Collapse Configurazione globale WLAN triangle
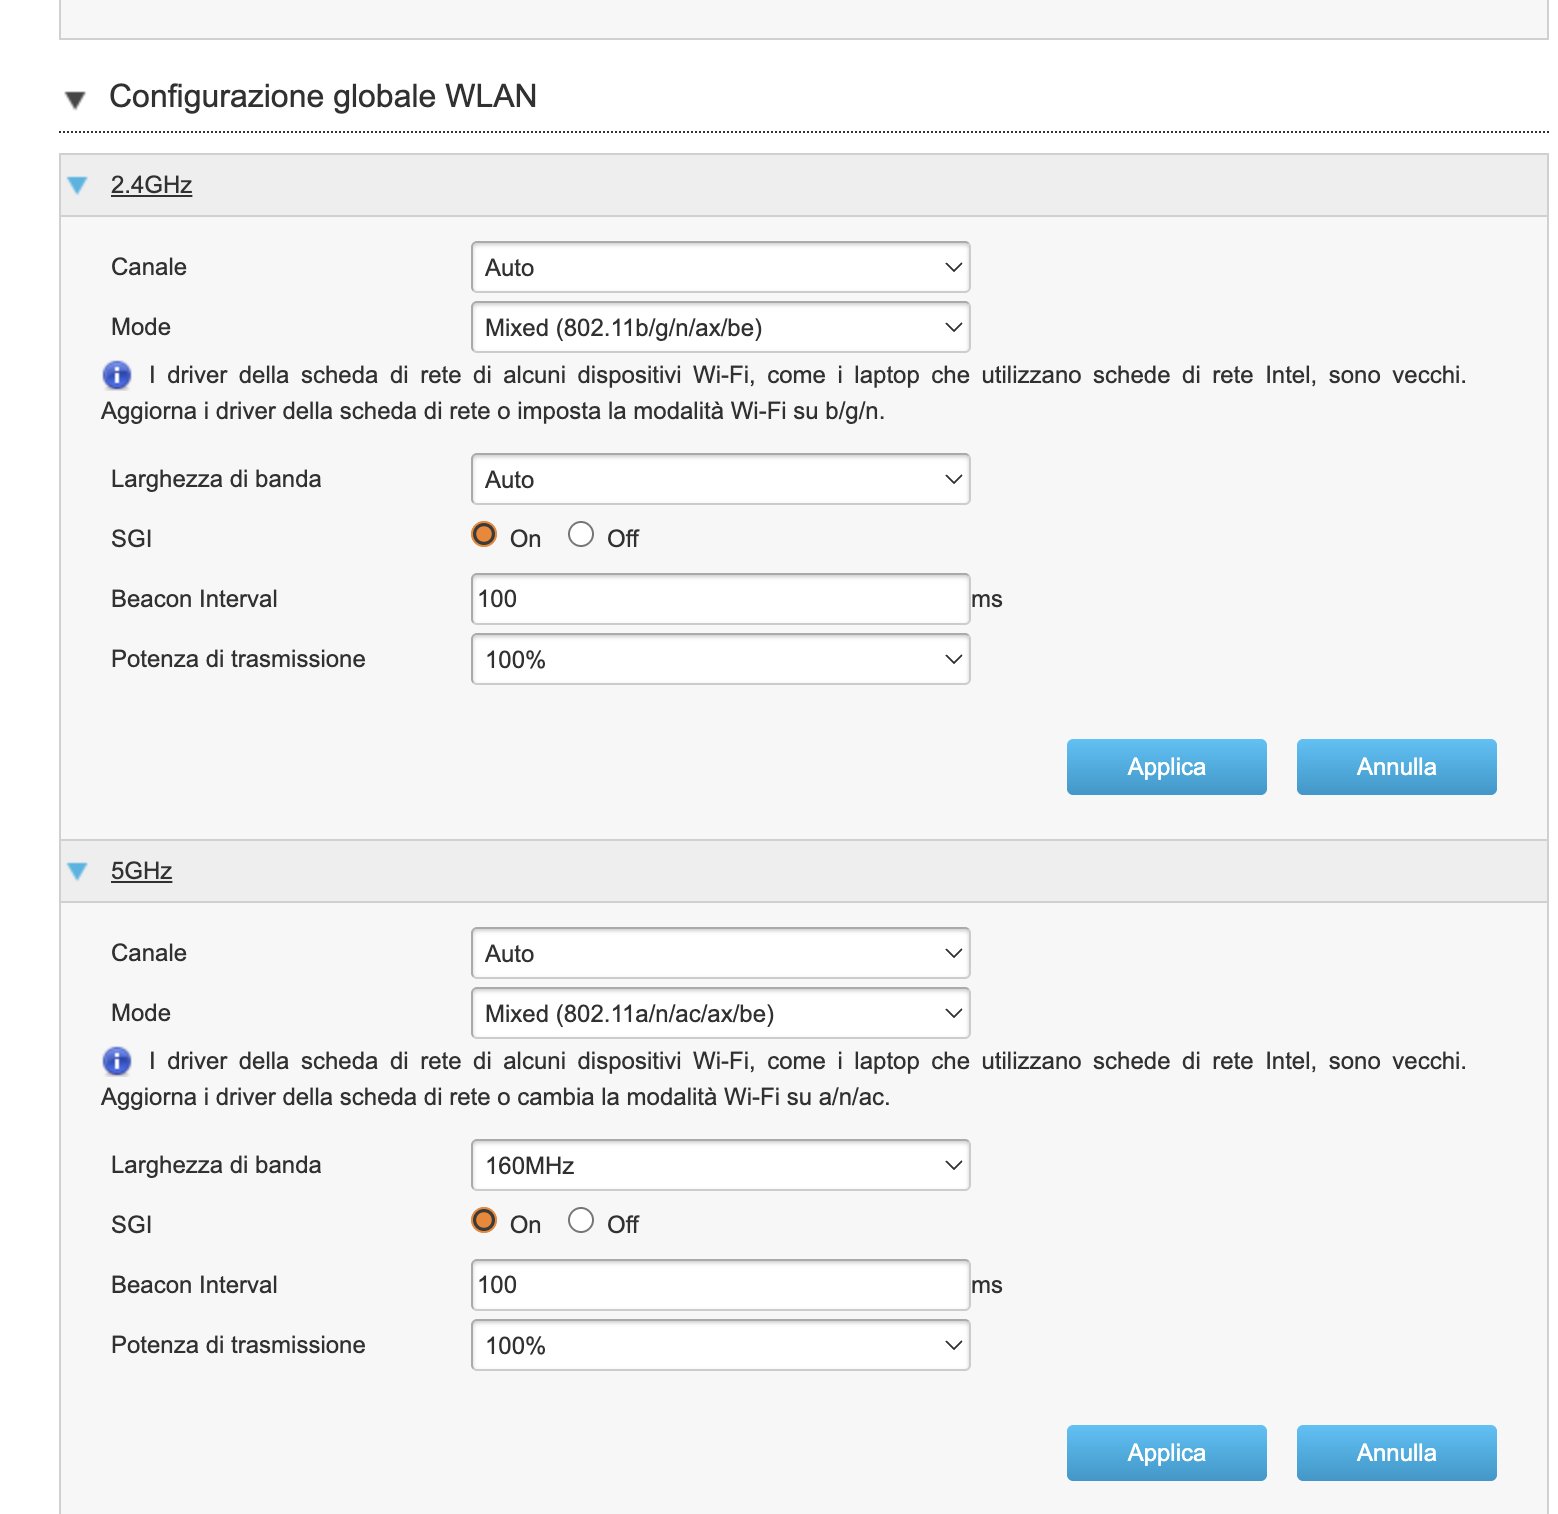This screenshot has width=1558, height=1514. [75, 99]
